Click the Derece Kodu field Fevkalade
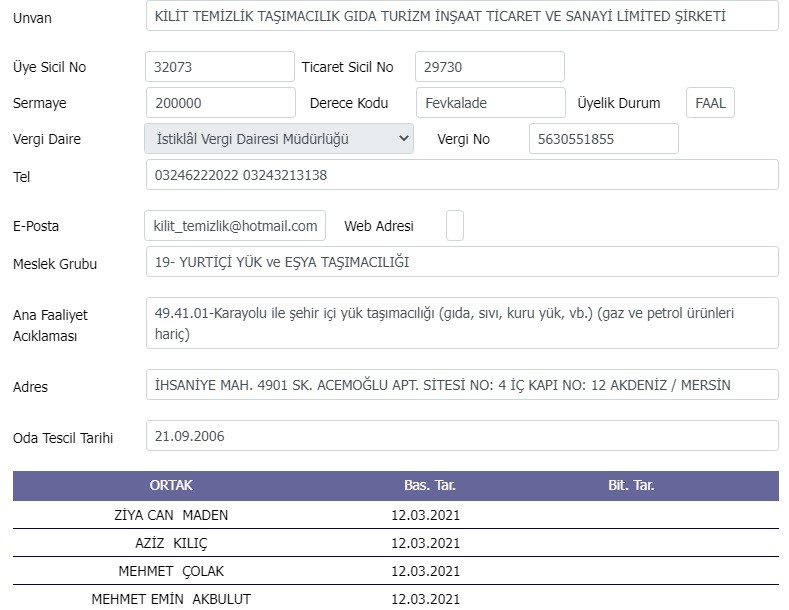Screen dimensions: 789x610 (x=491, y=103)
